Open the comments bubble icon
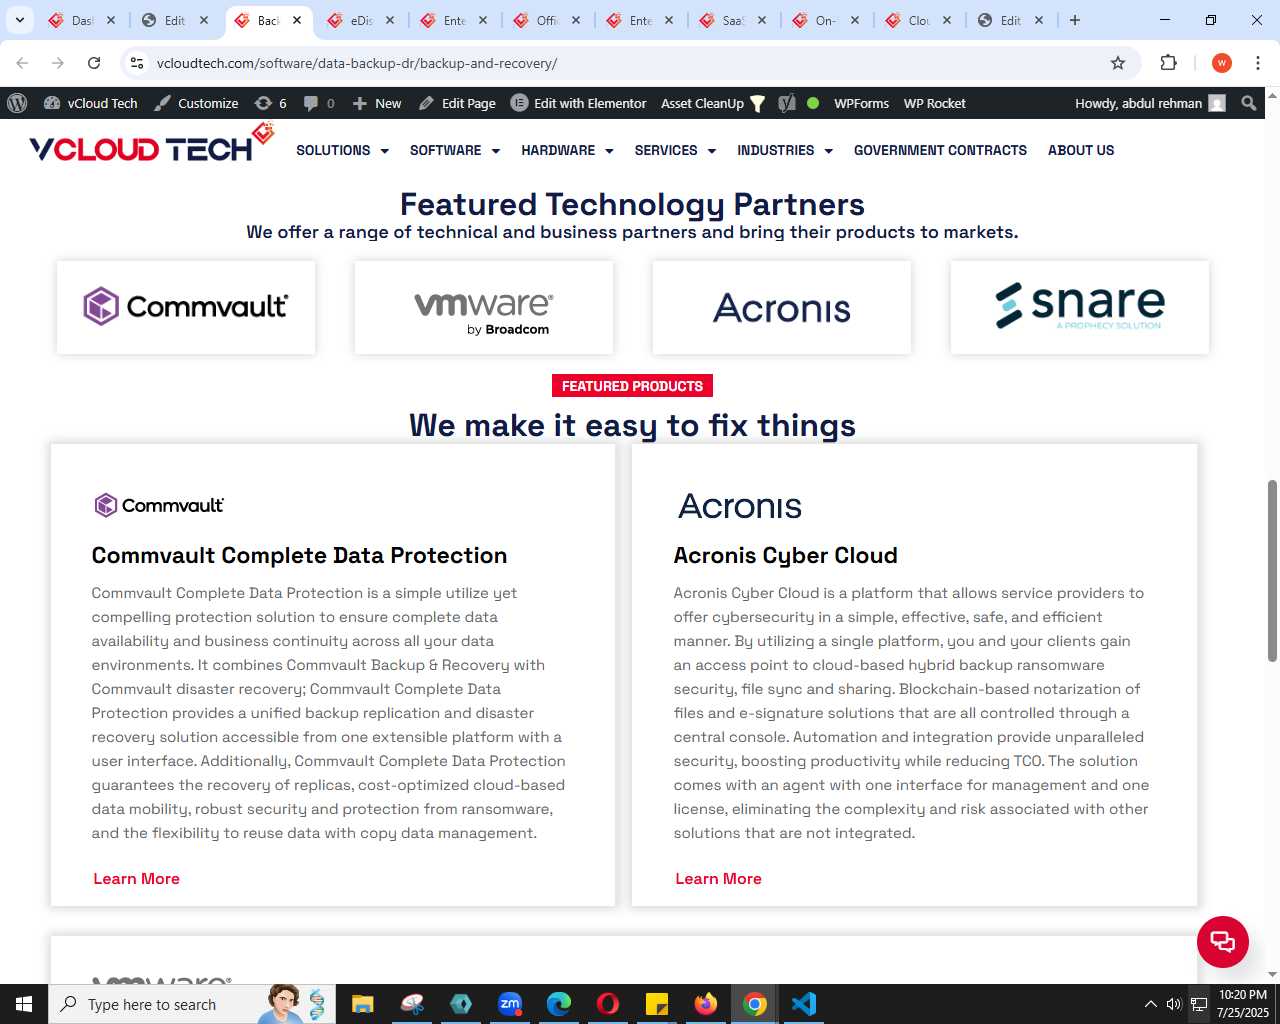 319,103
